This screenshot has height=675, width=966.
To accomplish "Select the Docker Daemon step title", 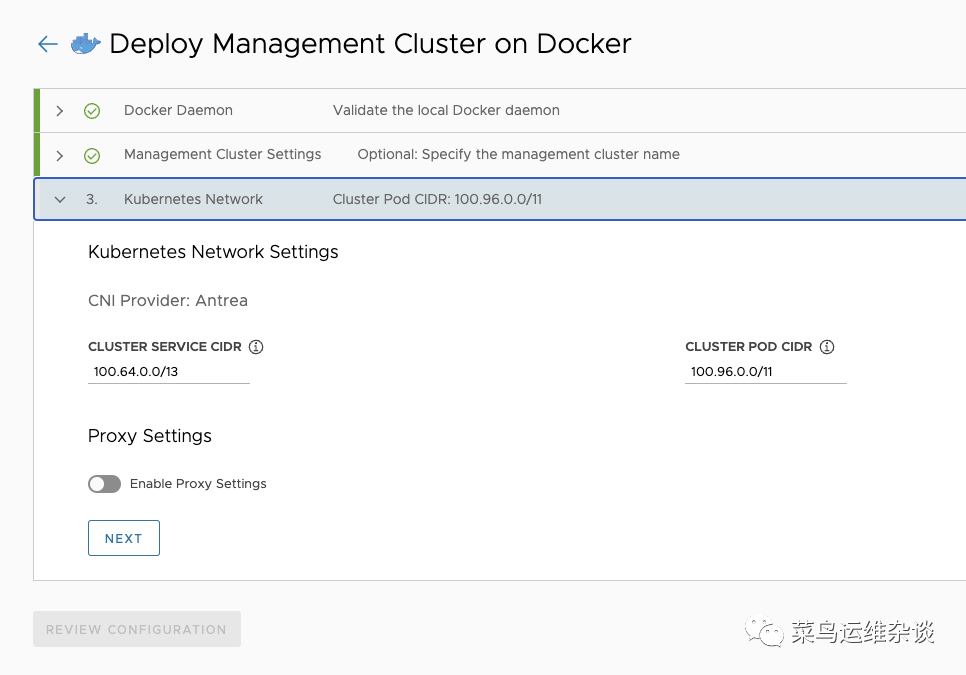I will coord(178,111).
